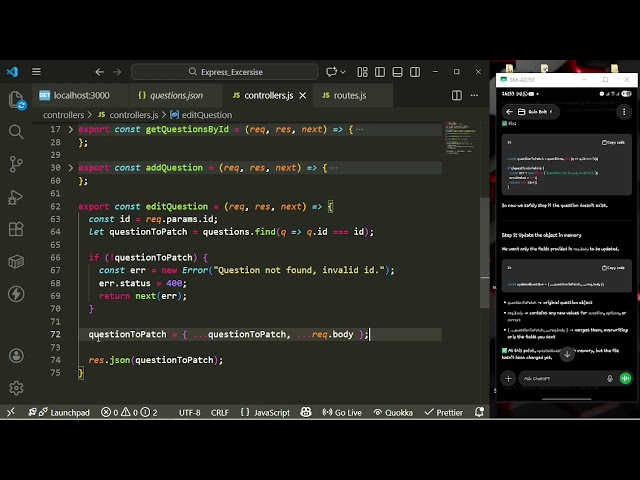The height and width of the screenshot is (480, 640).
Task: Close the controllers.js tab
Action: click(303, 96)
